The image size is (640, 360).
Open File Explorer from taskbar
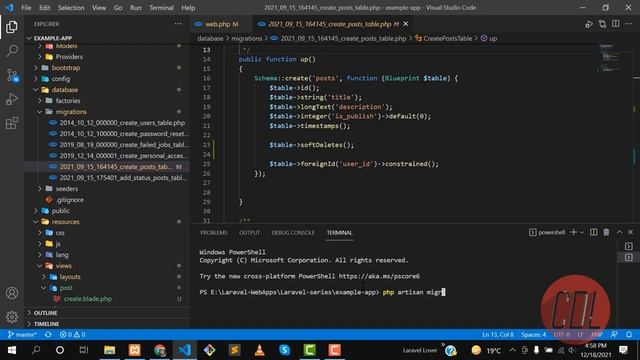click(109, 350)
